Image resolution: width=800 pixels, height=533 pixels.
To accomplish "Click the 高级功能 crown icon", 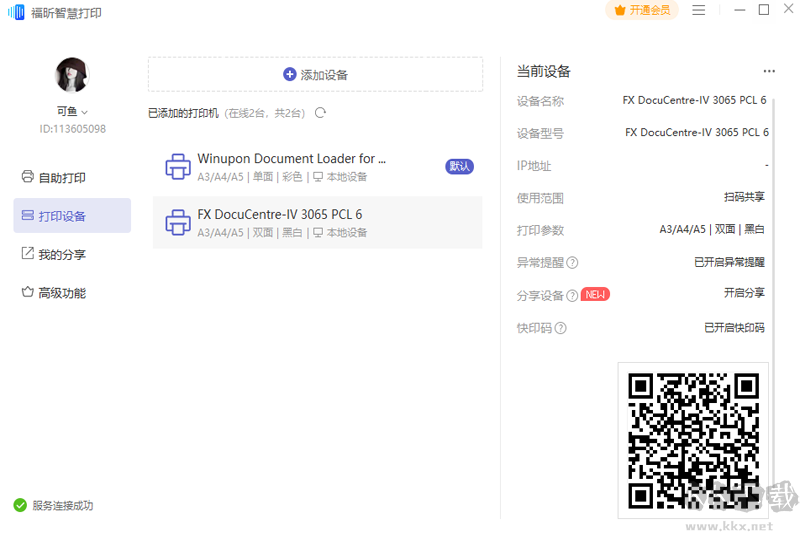I will [x=28, y=292].
